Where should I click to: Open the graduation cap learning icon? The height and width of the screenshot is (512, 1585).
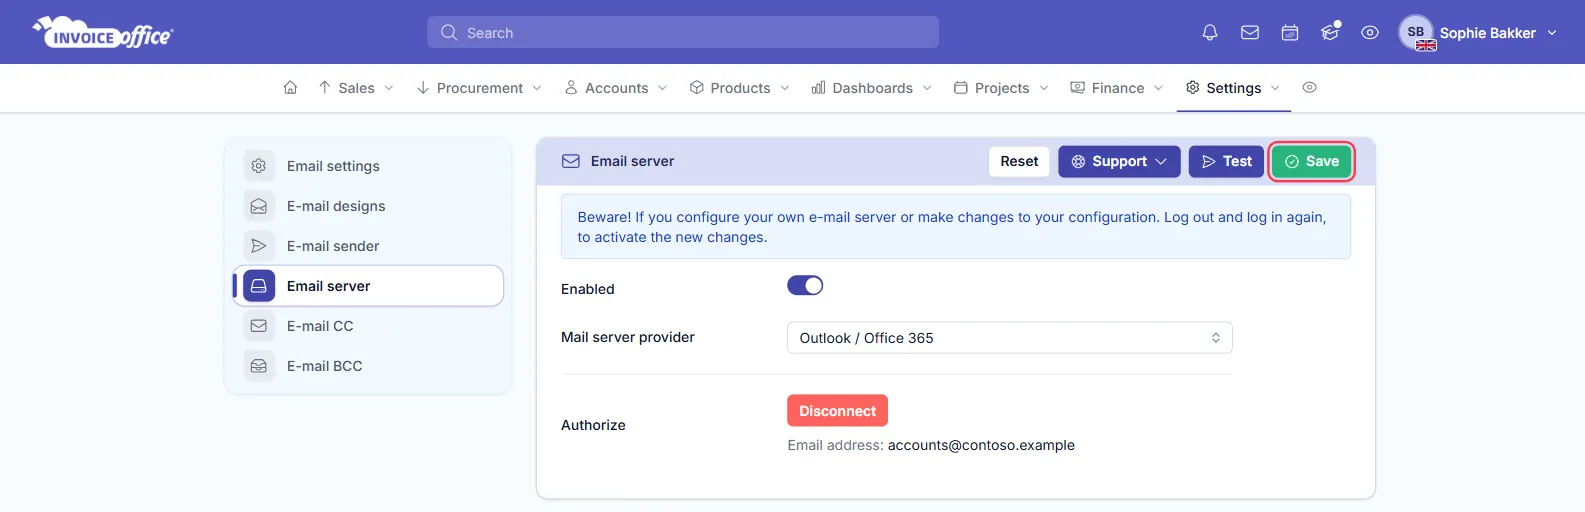[x=1330, y=33]
